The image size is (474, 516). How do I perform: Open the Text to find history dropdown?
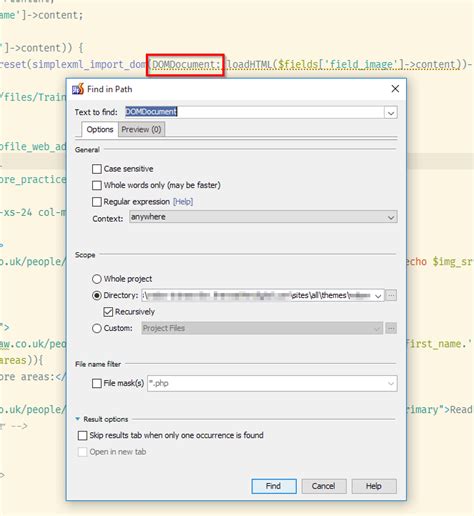(x=391, y=113)
